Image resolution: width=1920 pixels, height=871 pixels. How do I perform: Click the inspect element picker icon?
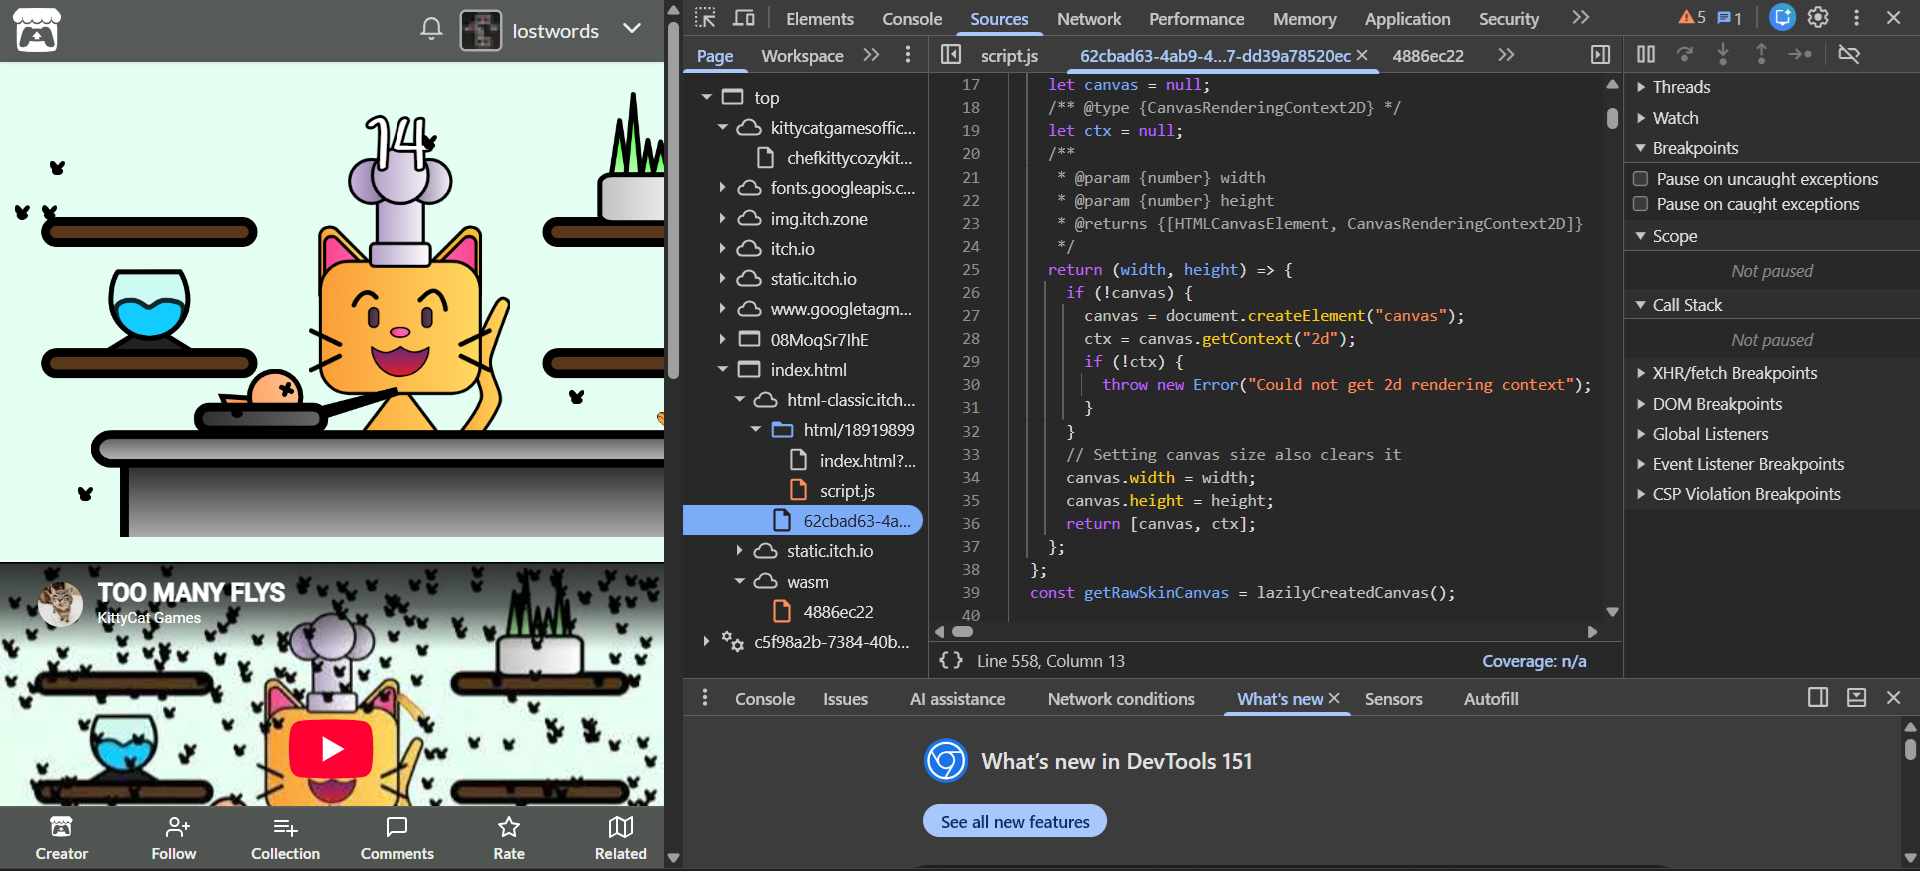[706, 18]
